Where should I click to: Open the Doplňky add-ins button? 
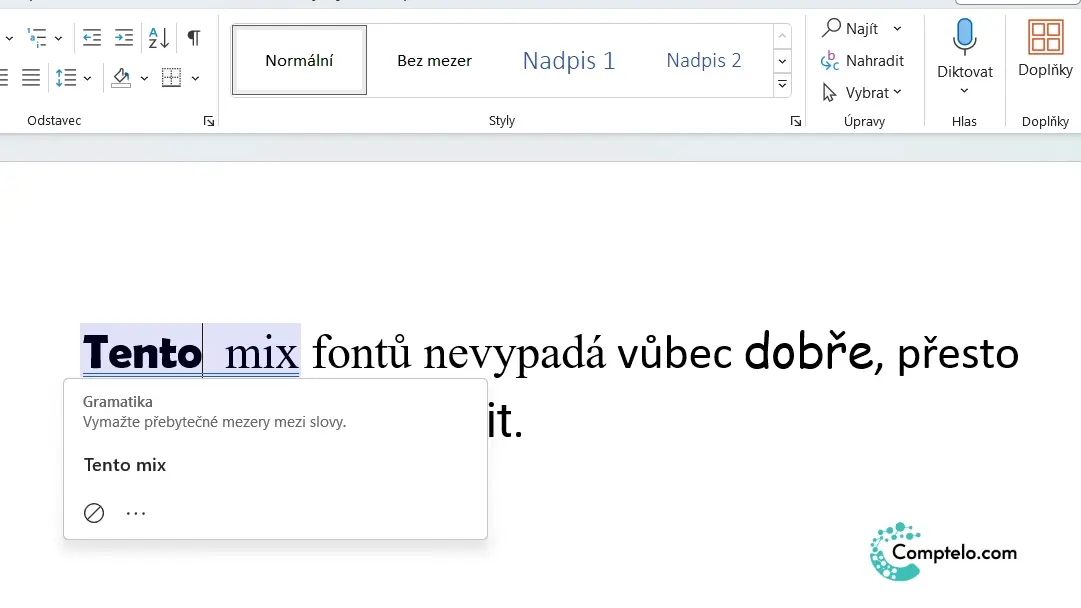click(x=1045, y=48)
